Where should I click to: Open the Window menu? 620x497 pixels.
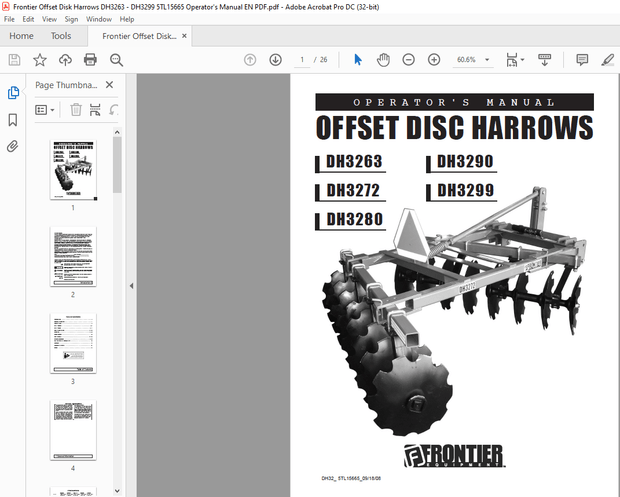(x=99, y=19)
